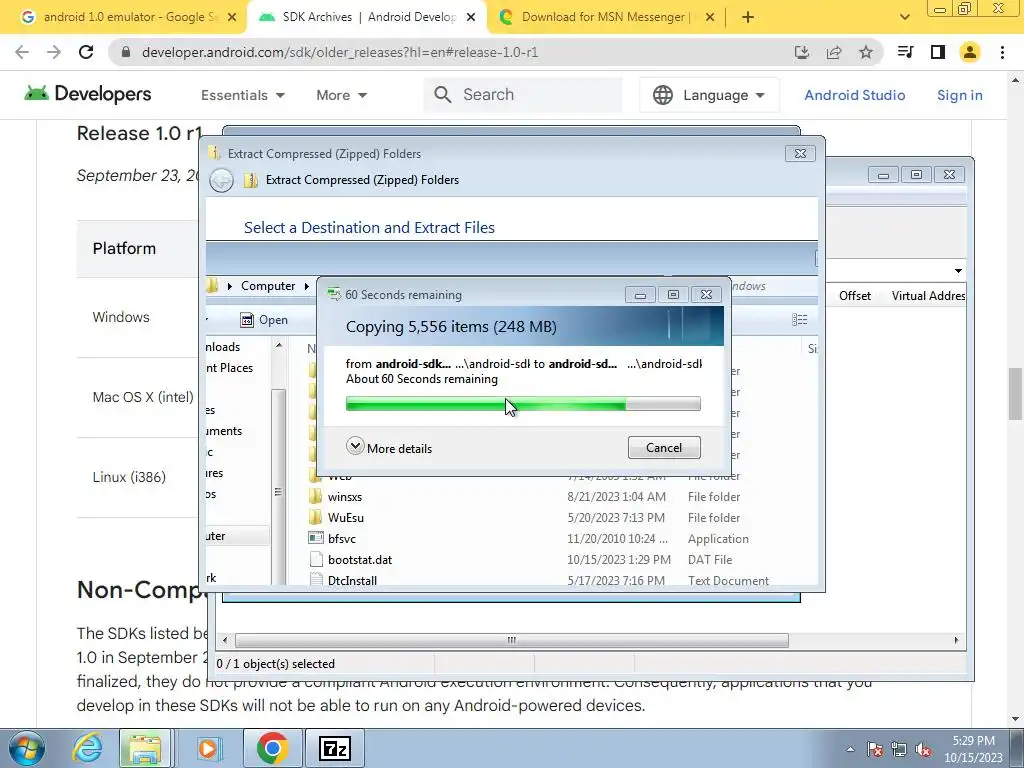The width and height of the screenshot is (1024, 768).
Task: Click Action Center flag tray icon
Action: point(875,750)
